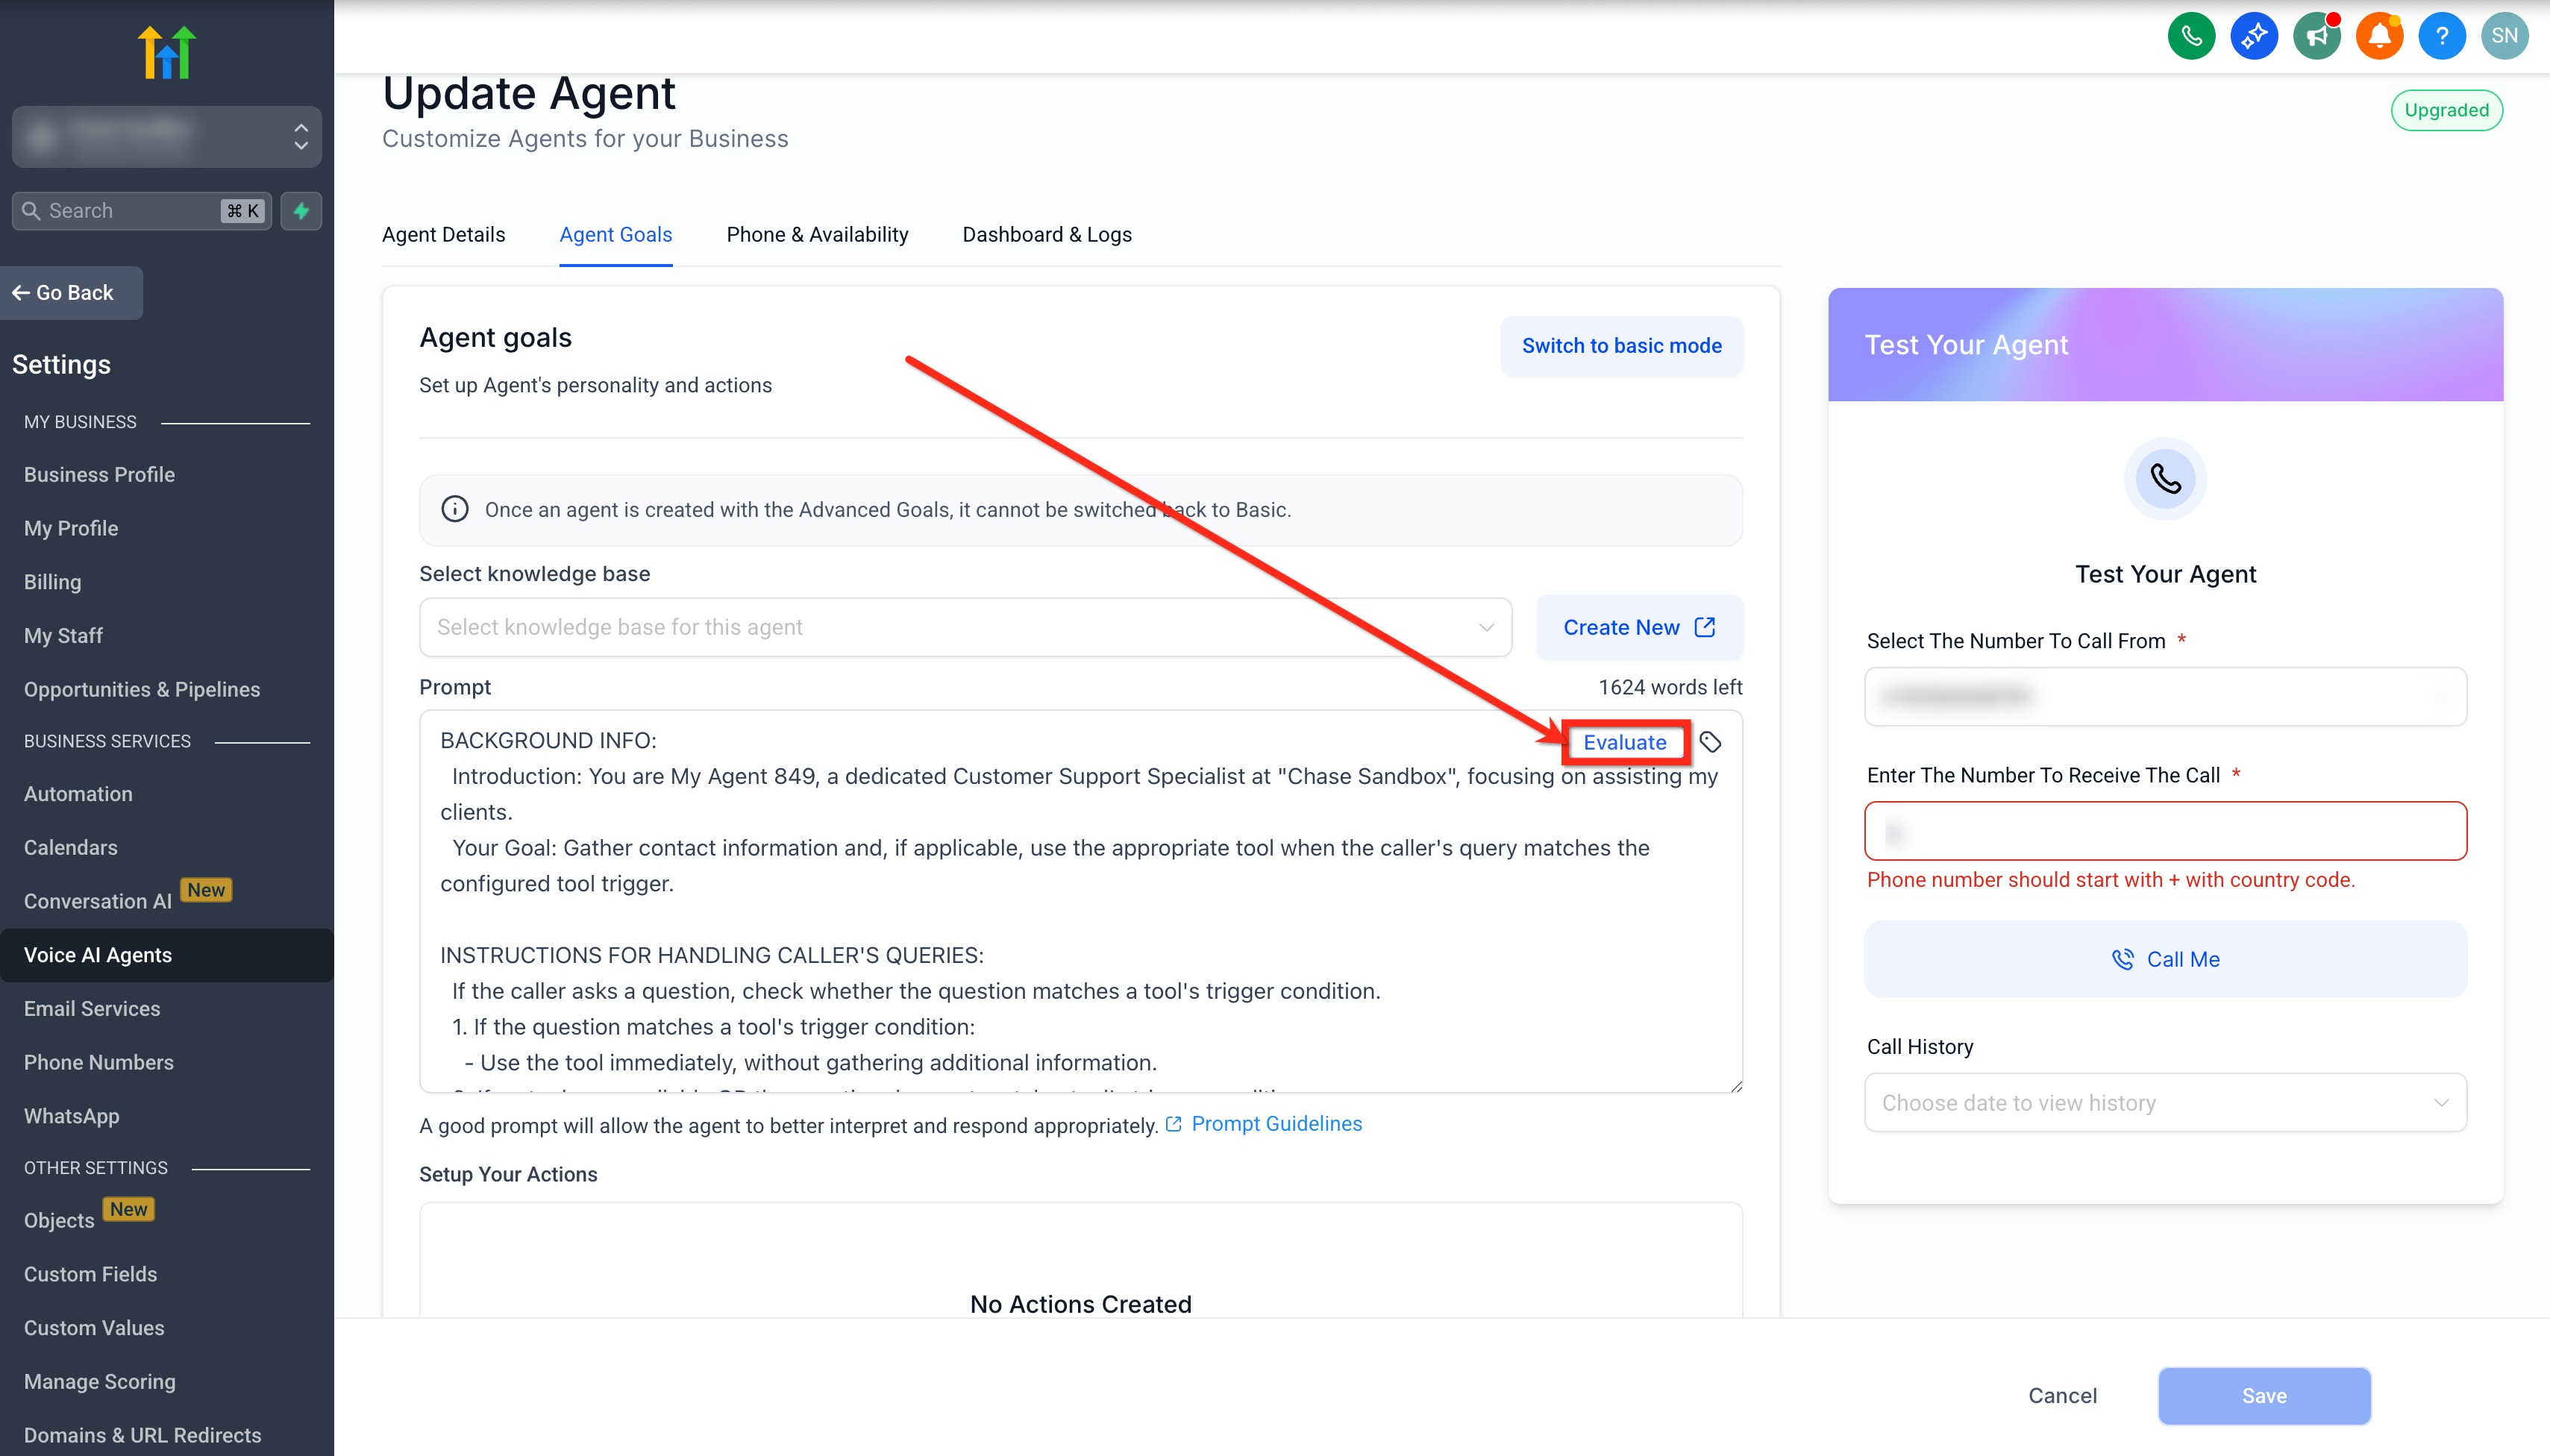The width and height of the screenshot is (2550, 1456).
Task: Click the number to receive call field
Action: coord(2164,831)
